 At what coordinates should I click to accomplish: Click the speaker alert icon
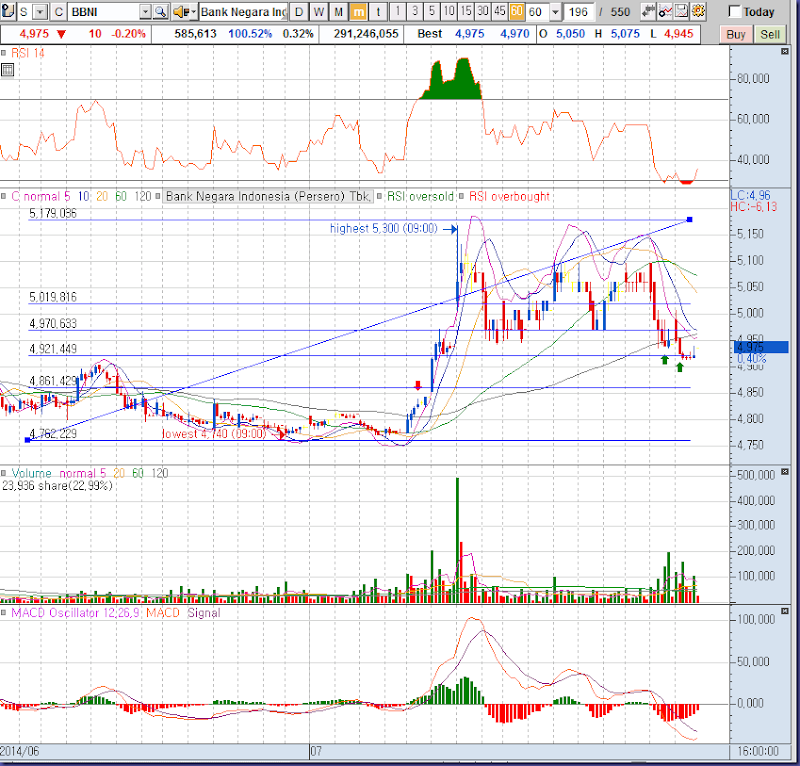[180, 12]
